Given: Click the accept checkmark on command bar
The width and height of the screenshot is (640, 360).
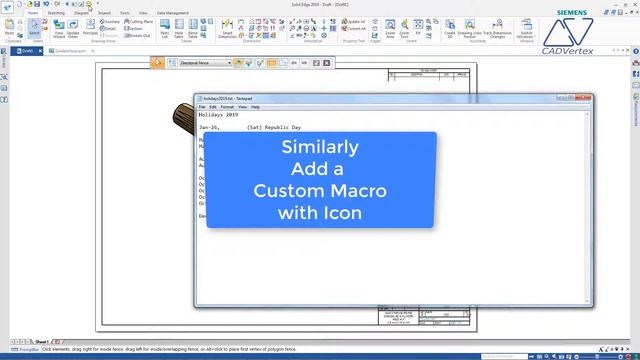Looking at the screenshot, I should tap(316, 63).
